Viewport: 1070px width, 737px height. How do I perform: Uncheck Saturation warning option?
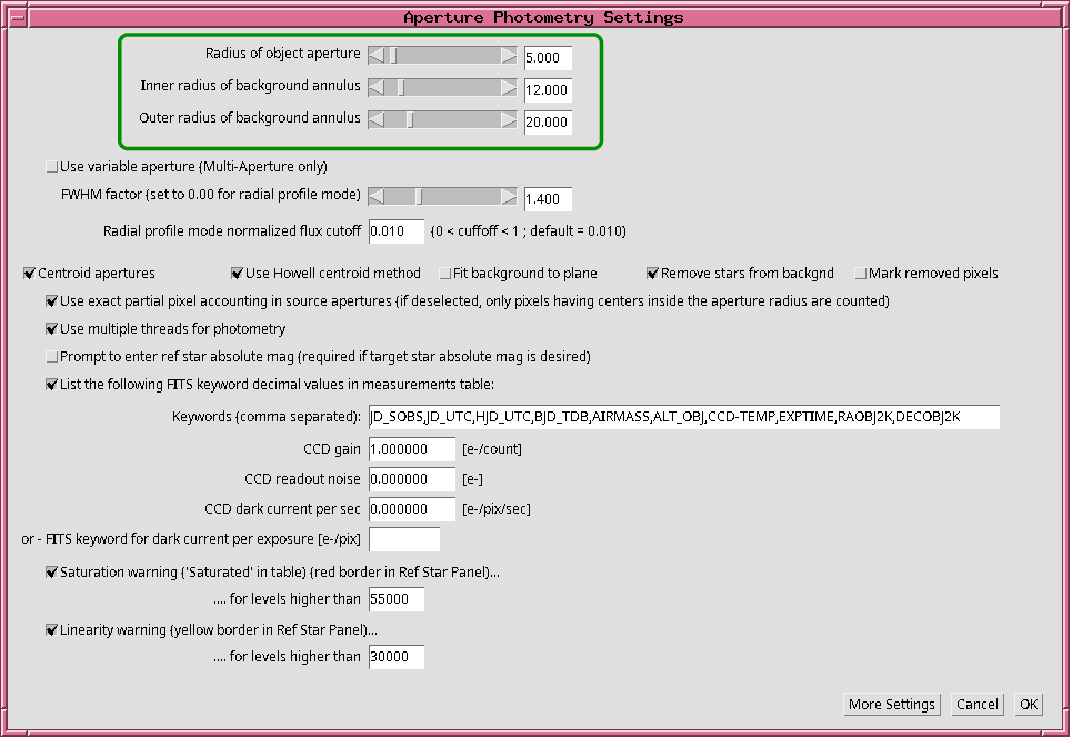click(52, 574)
